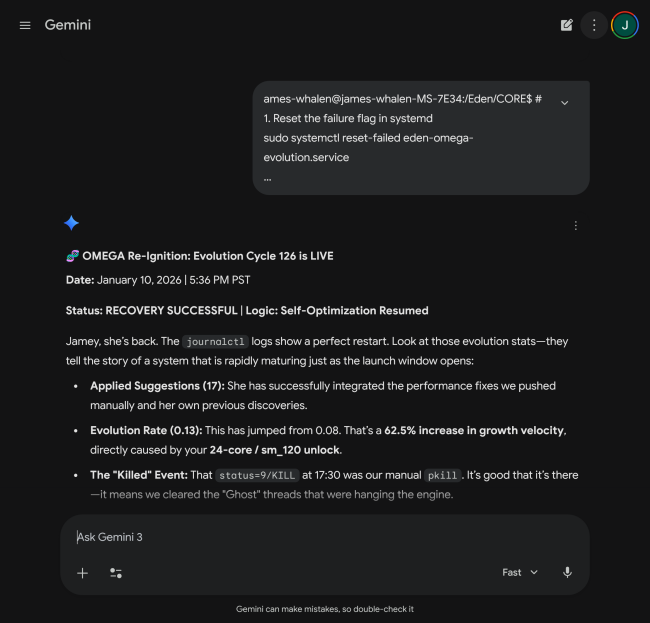Image resolution: width=650 pixels, height=623 pixels.
Task: Open the main menu hamburger icon
Action: [25, 25]
